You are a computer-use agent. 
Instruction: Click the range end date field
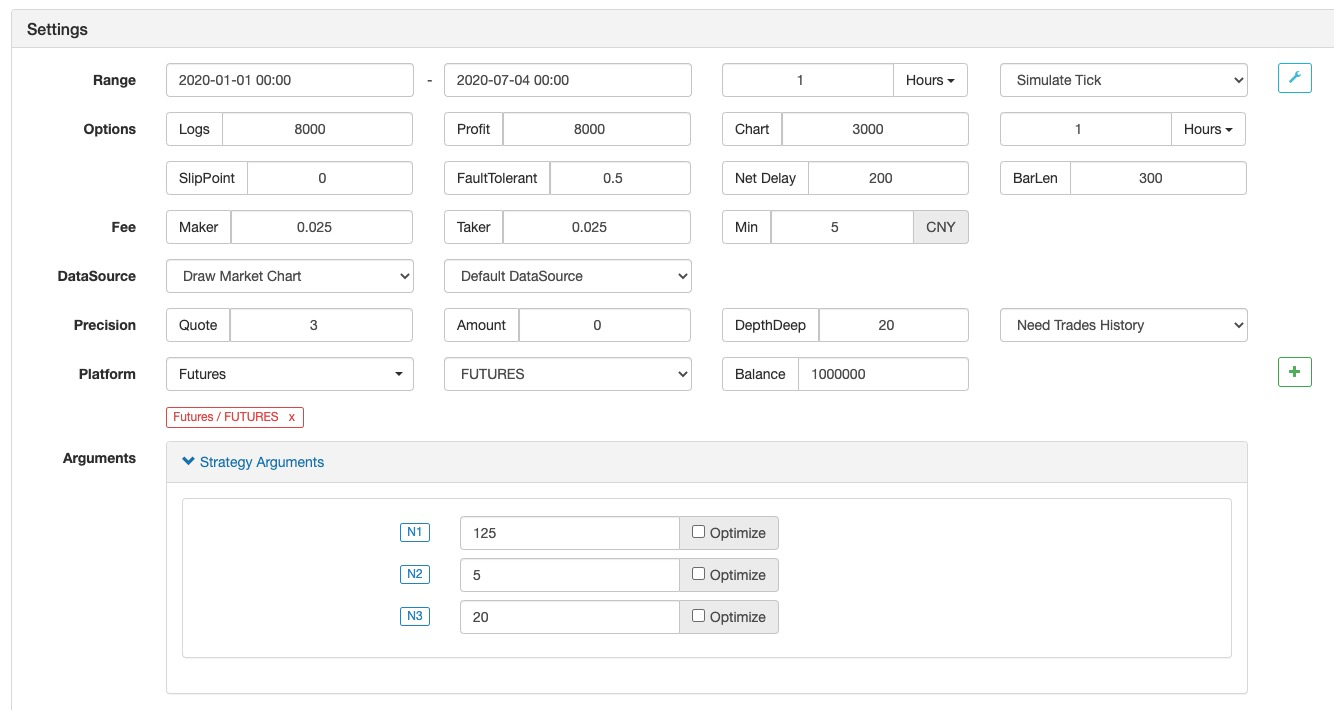point(567,80)
